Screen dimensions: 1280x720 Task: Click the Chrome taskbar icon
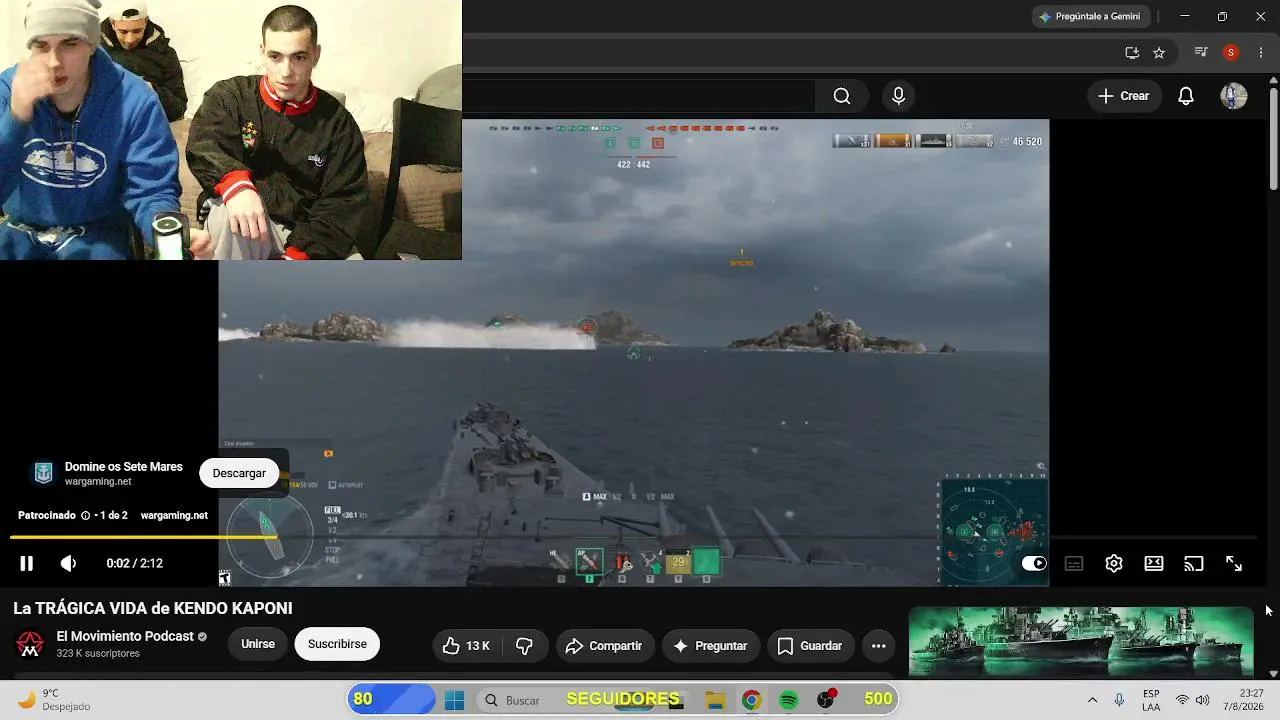click(x=751, y=700)
